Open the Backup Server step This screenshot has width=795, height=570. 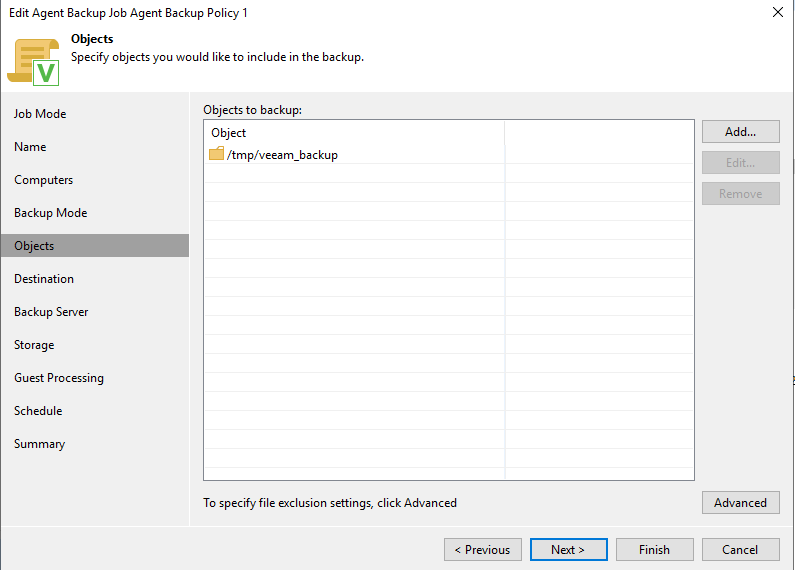coord(51,312)
